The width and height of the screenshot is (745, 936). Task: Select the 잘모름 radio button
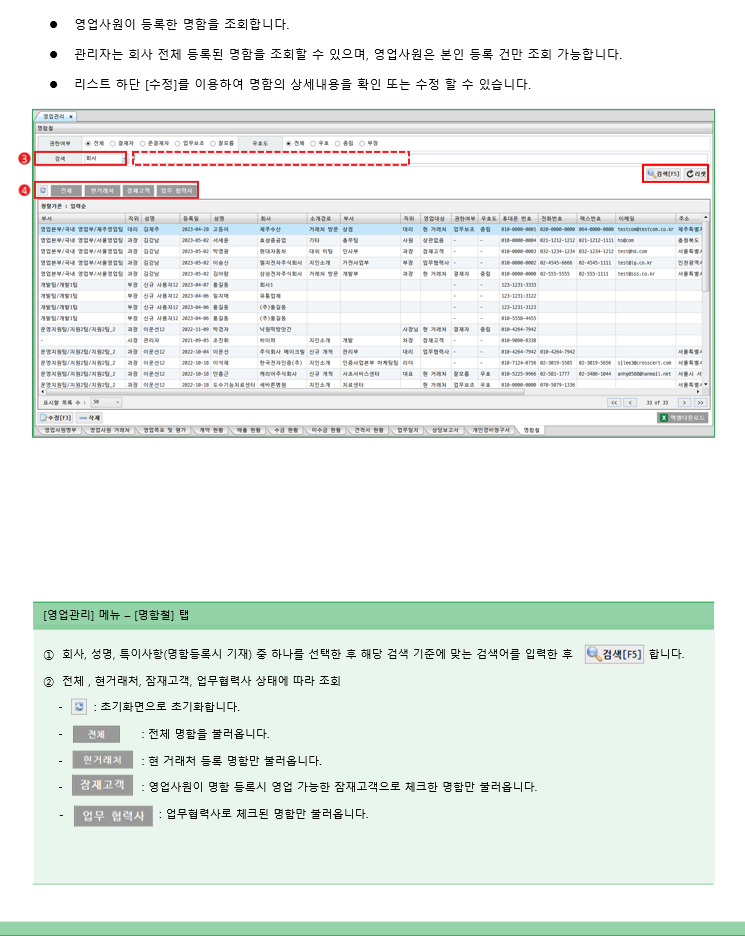(213, 143)
